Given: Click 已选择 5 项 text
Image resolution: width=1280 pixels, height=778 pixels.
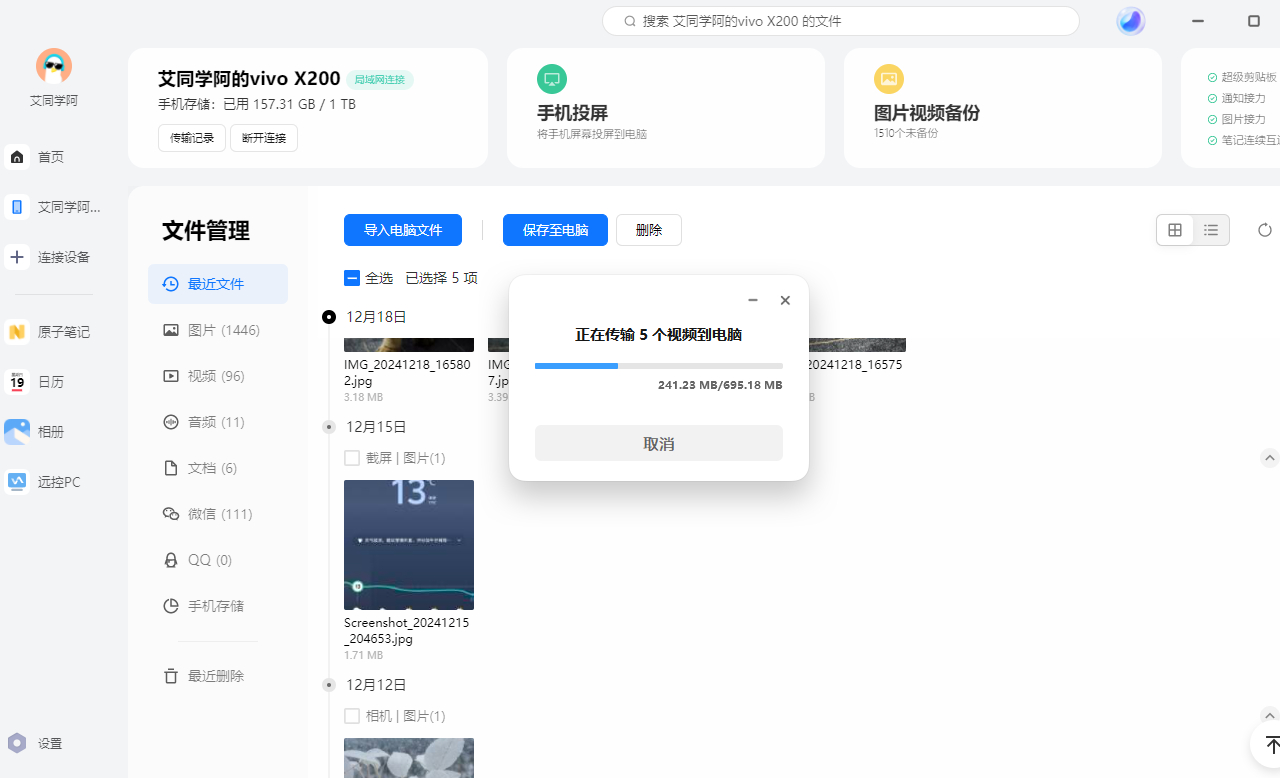Looking at the screenshot, I should point(441,278).
